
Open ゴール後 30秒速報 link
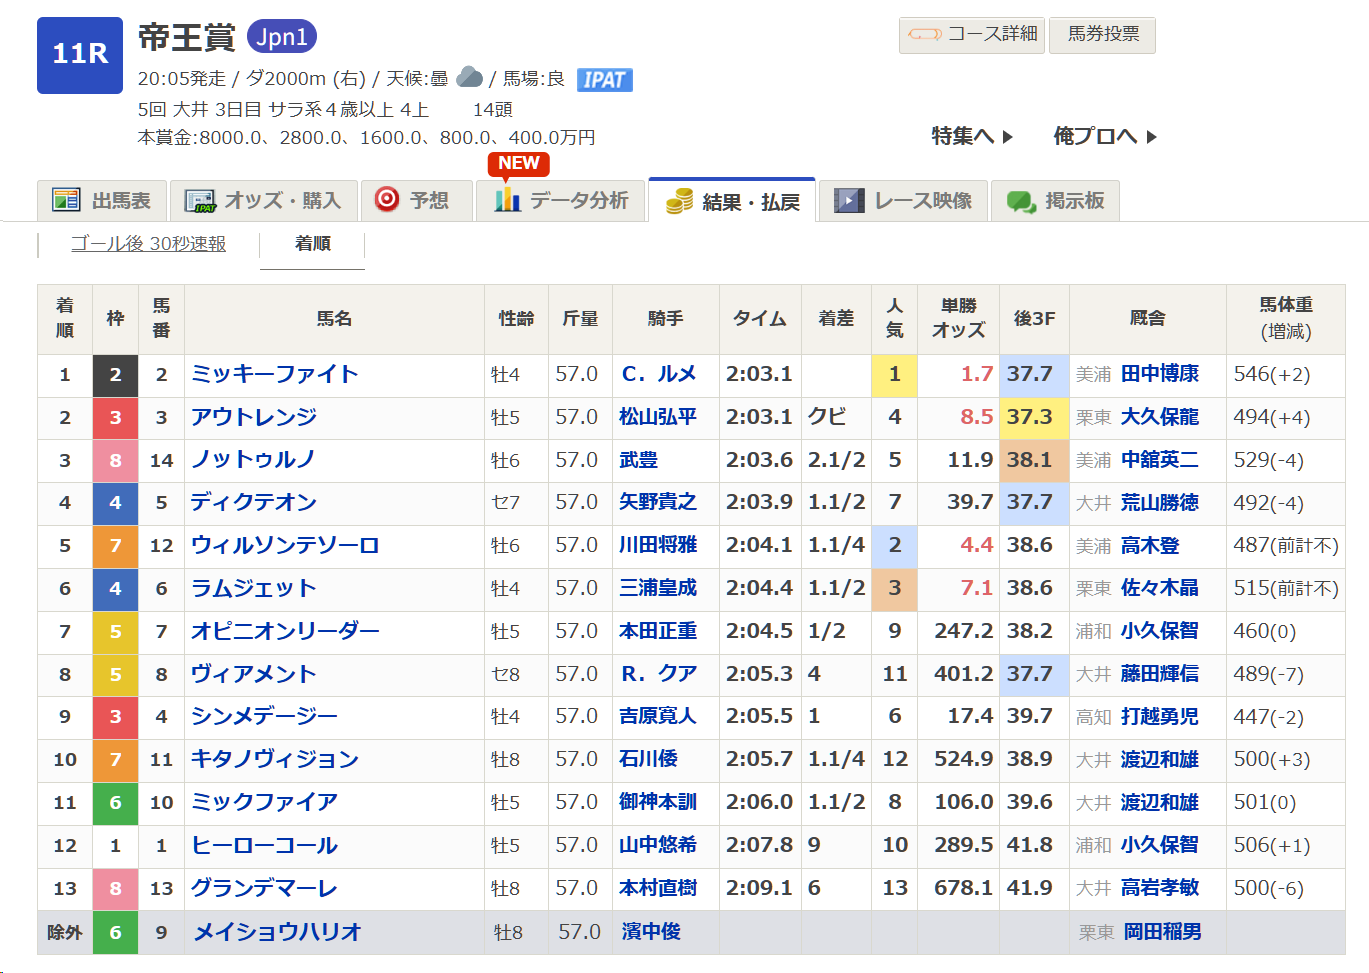[x=148, y=243]
